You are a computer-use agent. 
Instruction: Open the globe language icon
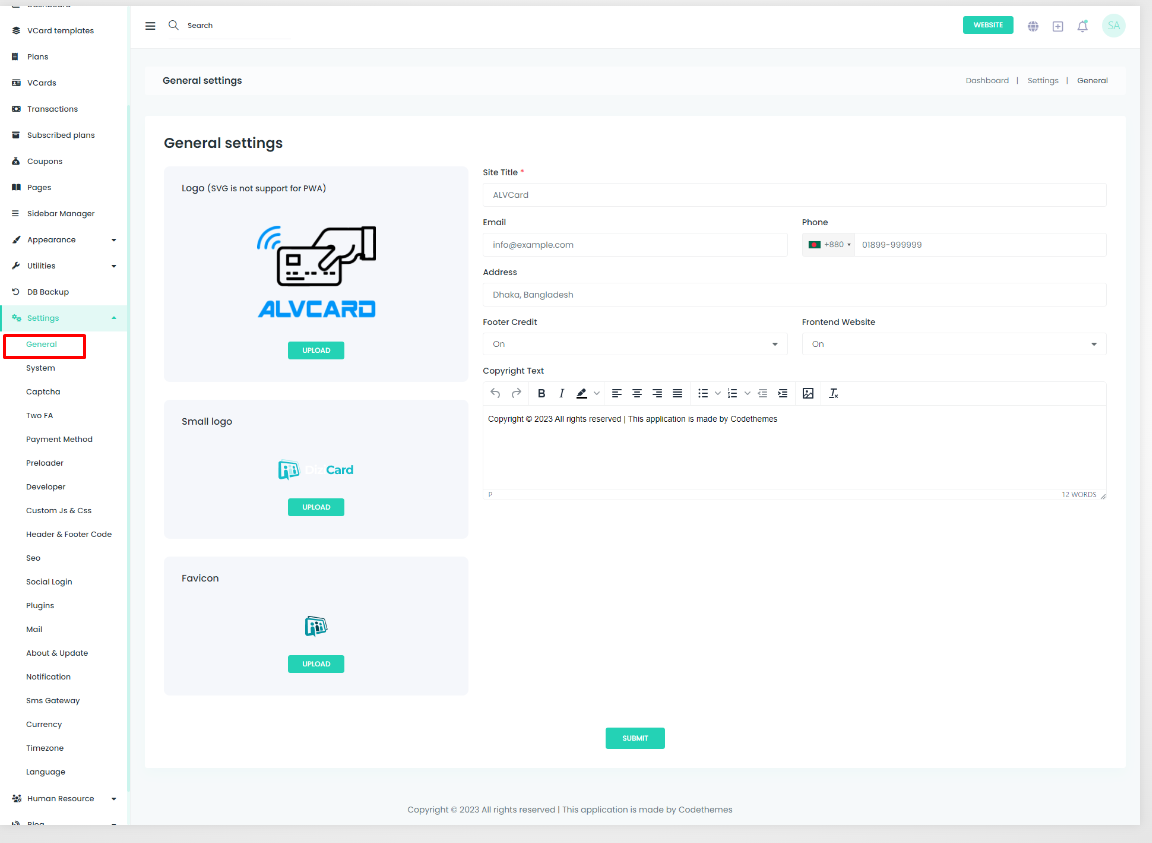click(1033, 26)
